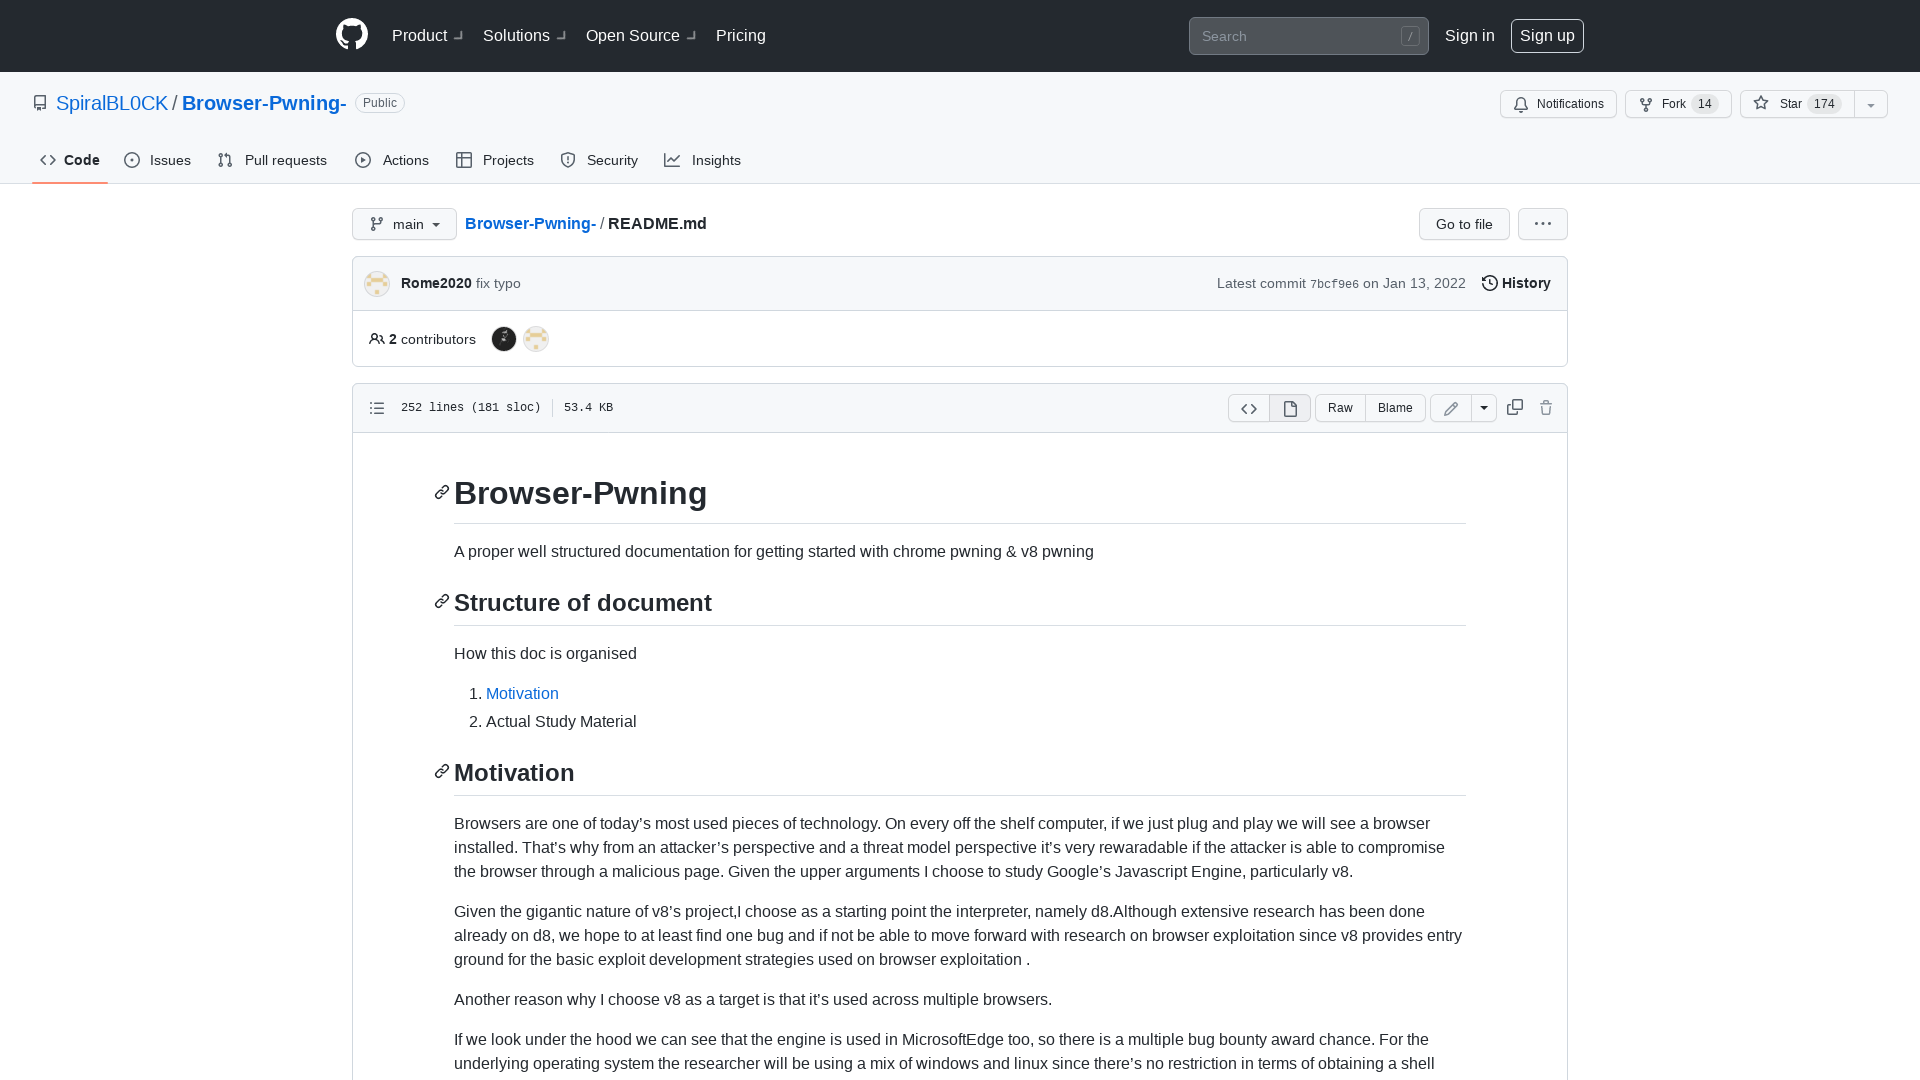1920x1080 pixels.
Task: Open the Security tab
Action: 599,160
